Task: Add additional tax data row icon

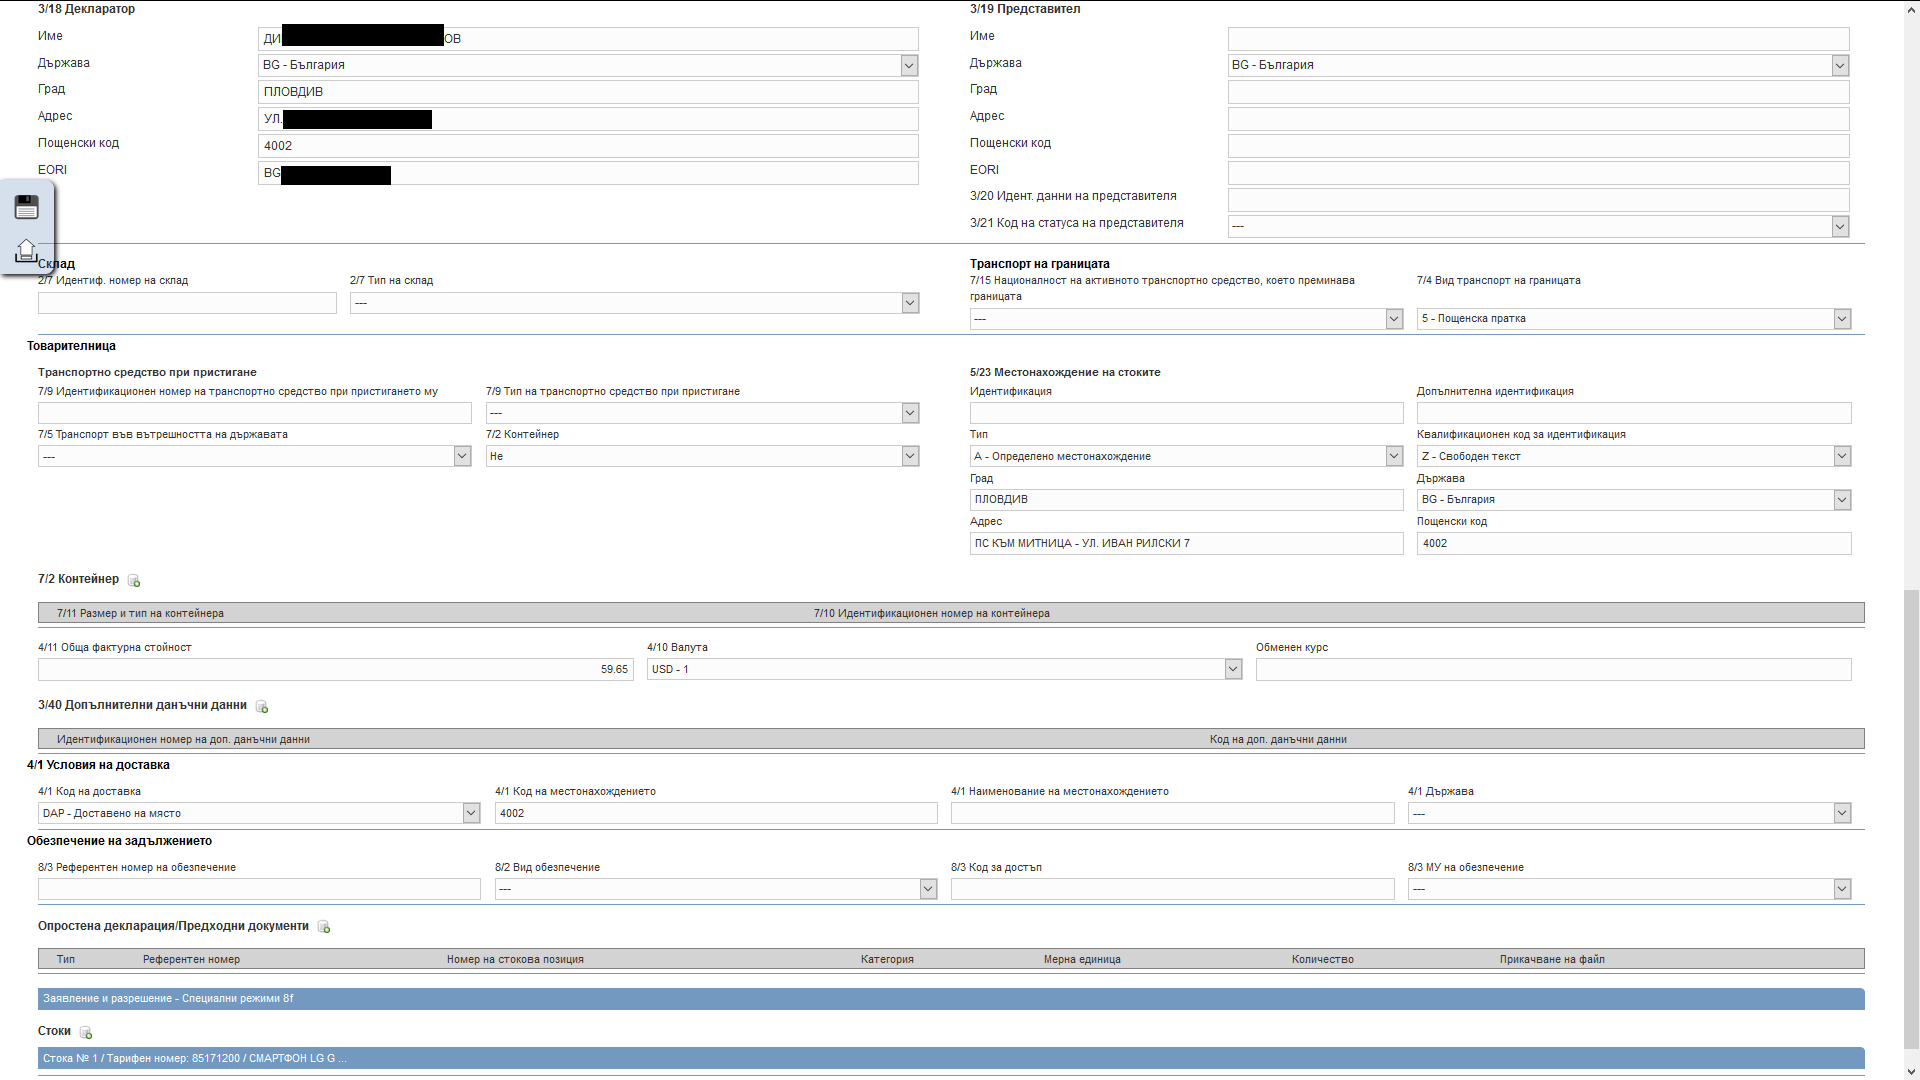Action: [262, 707]
